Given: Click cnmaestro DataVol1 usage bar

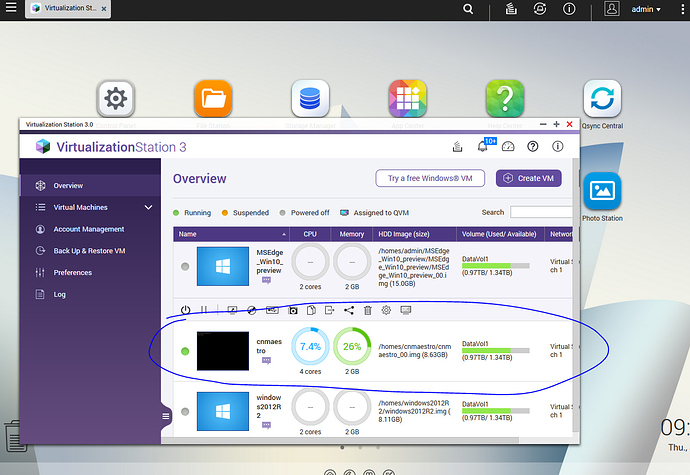Looking at the screenshot, I should tap(495, 351).
